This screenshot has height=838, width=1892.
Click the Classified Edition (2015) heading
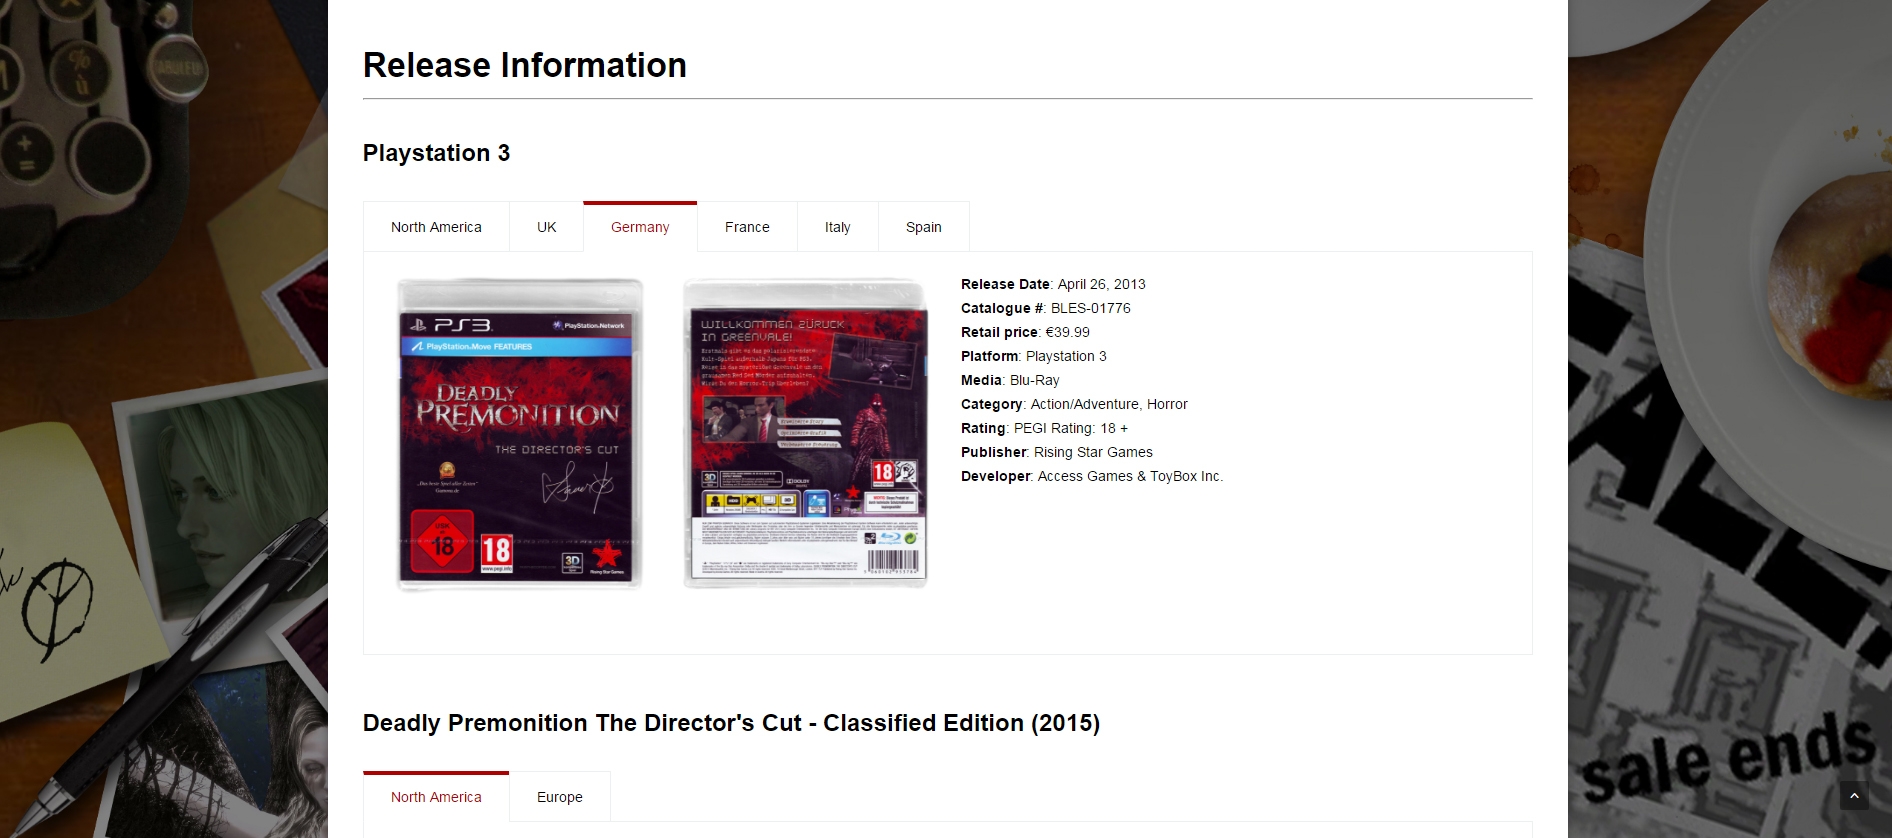(x=731, y=723)
